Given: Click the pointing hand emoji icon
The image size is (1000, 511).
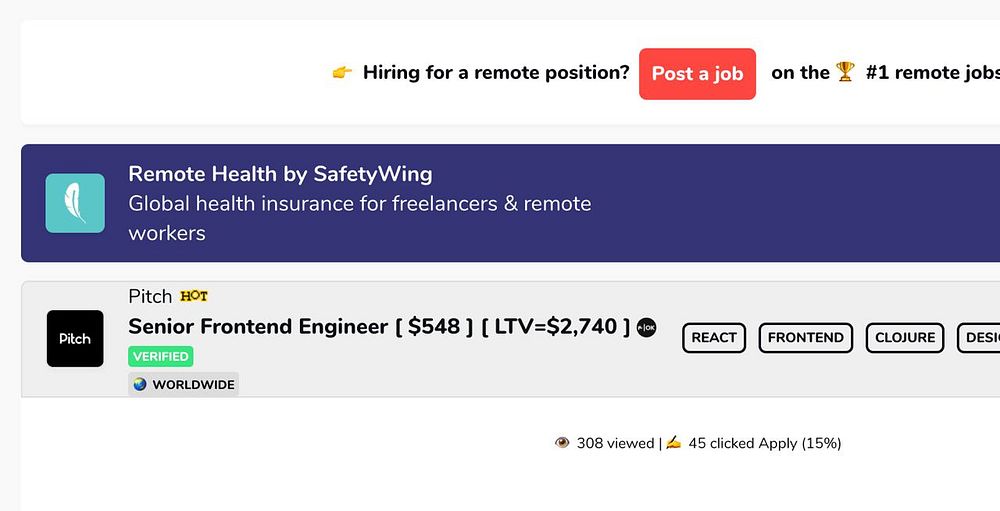Looking at the screenshot, I should [342, 73].
